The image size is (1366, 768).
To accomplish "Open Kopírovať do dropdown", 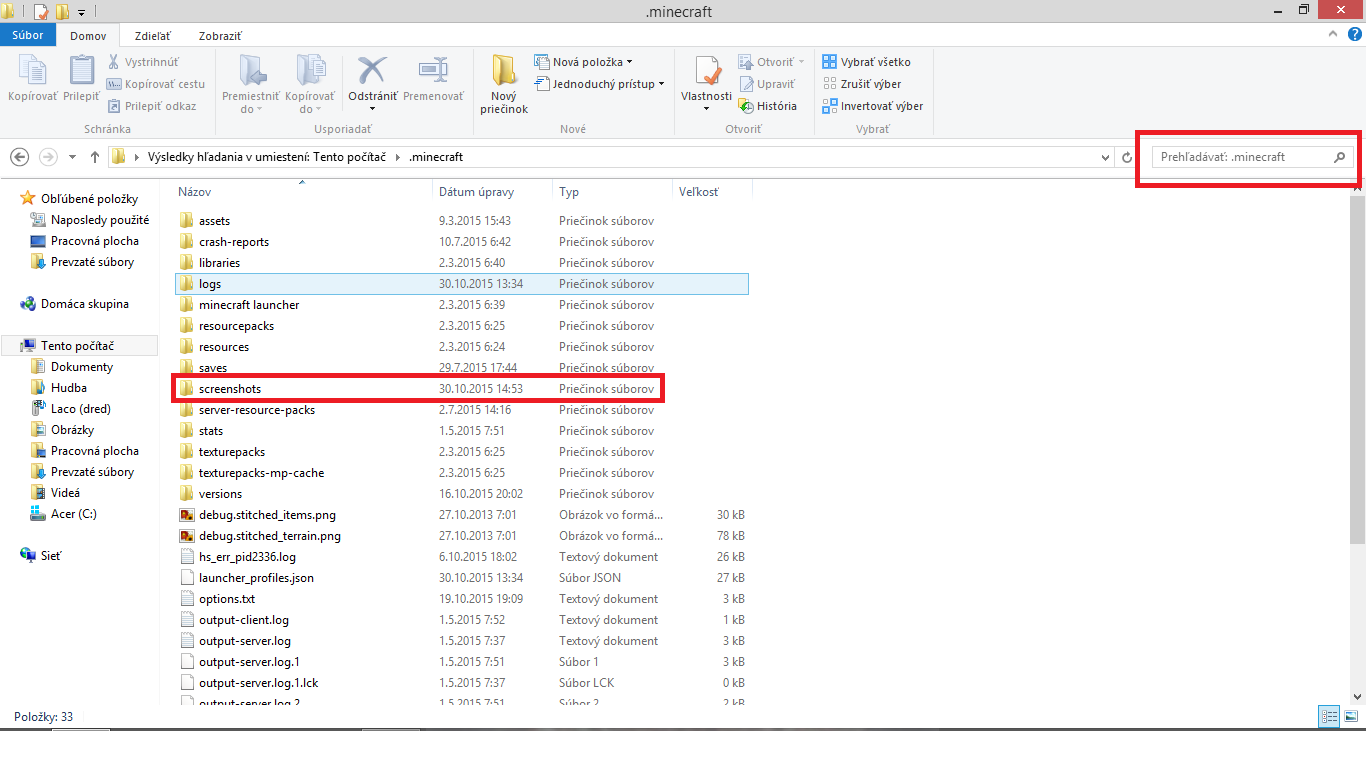I will coord(310,84).
